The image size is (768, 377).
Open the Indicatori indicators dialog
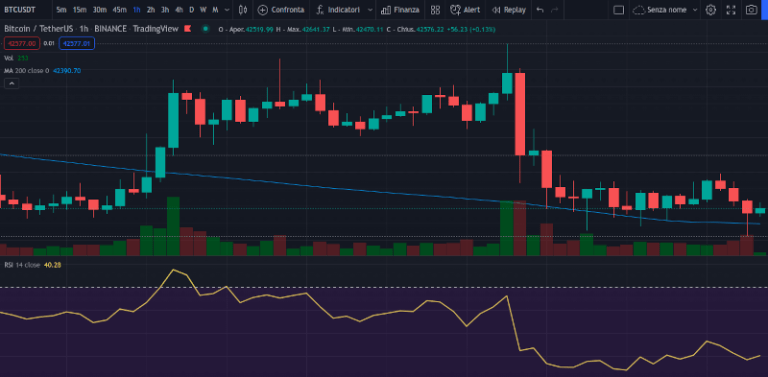pos(338,10)
